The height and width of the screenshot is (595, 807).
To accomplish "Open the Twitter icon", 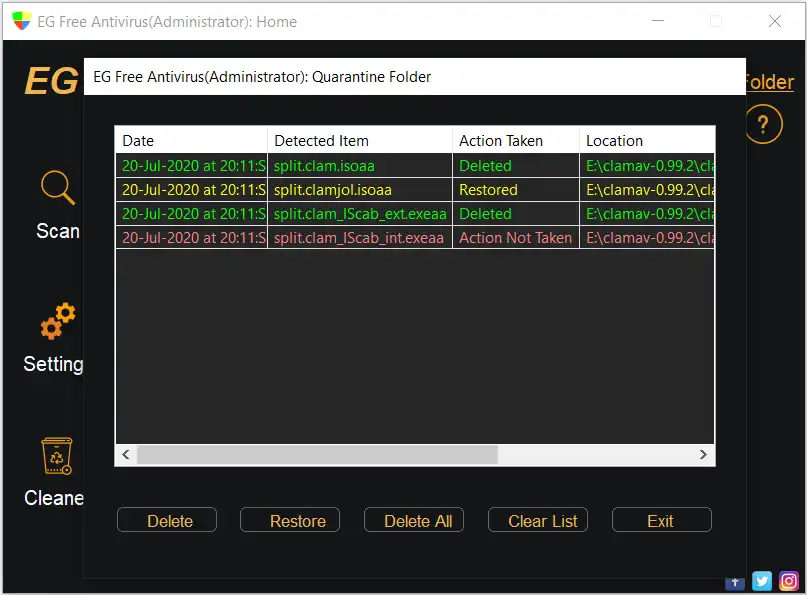I will 762,581.
